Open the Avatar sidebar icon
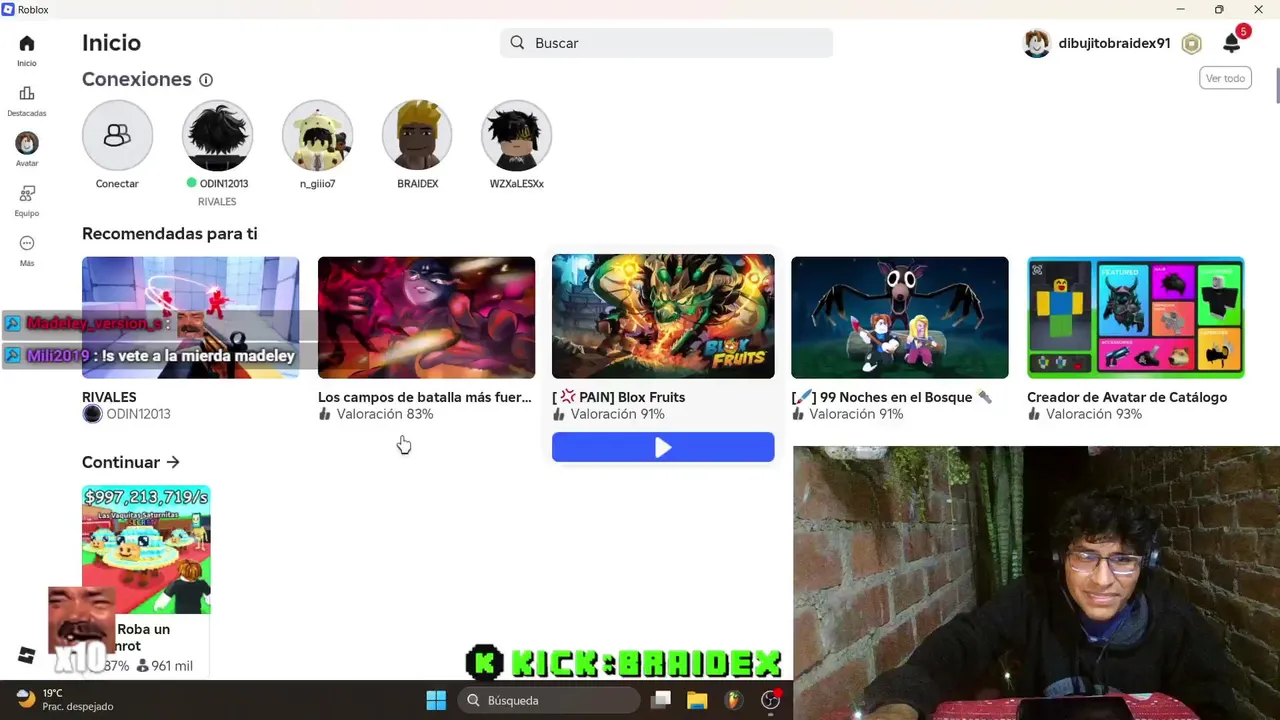The width and height of the screenshot is (1280, 720). (x=27, y=143)
